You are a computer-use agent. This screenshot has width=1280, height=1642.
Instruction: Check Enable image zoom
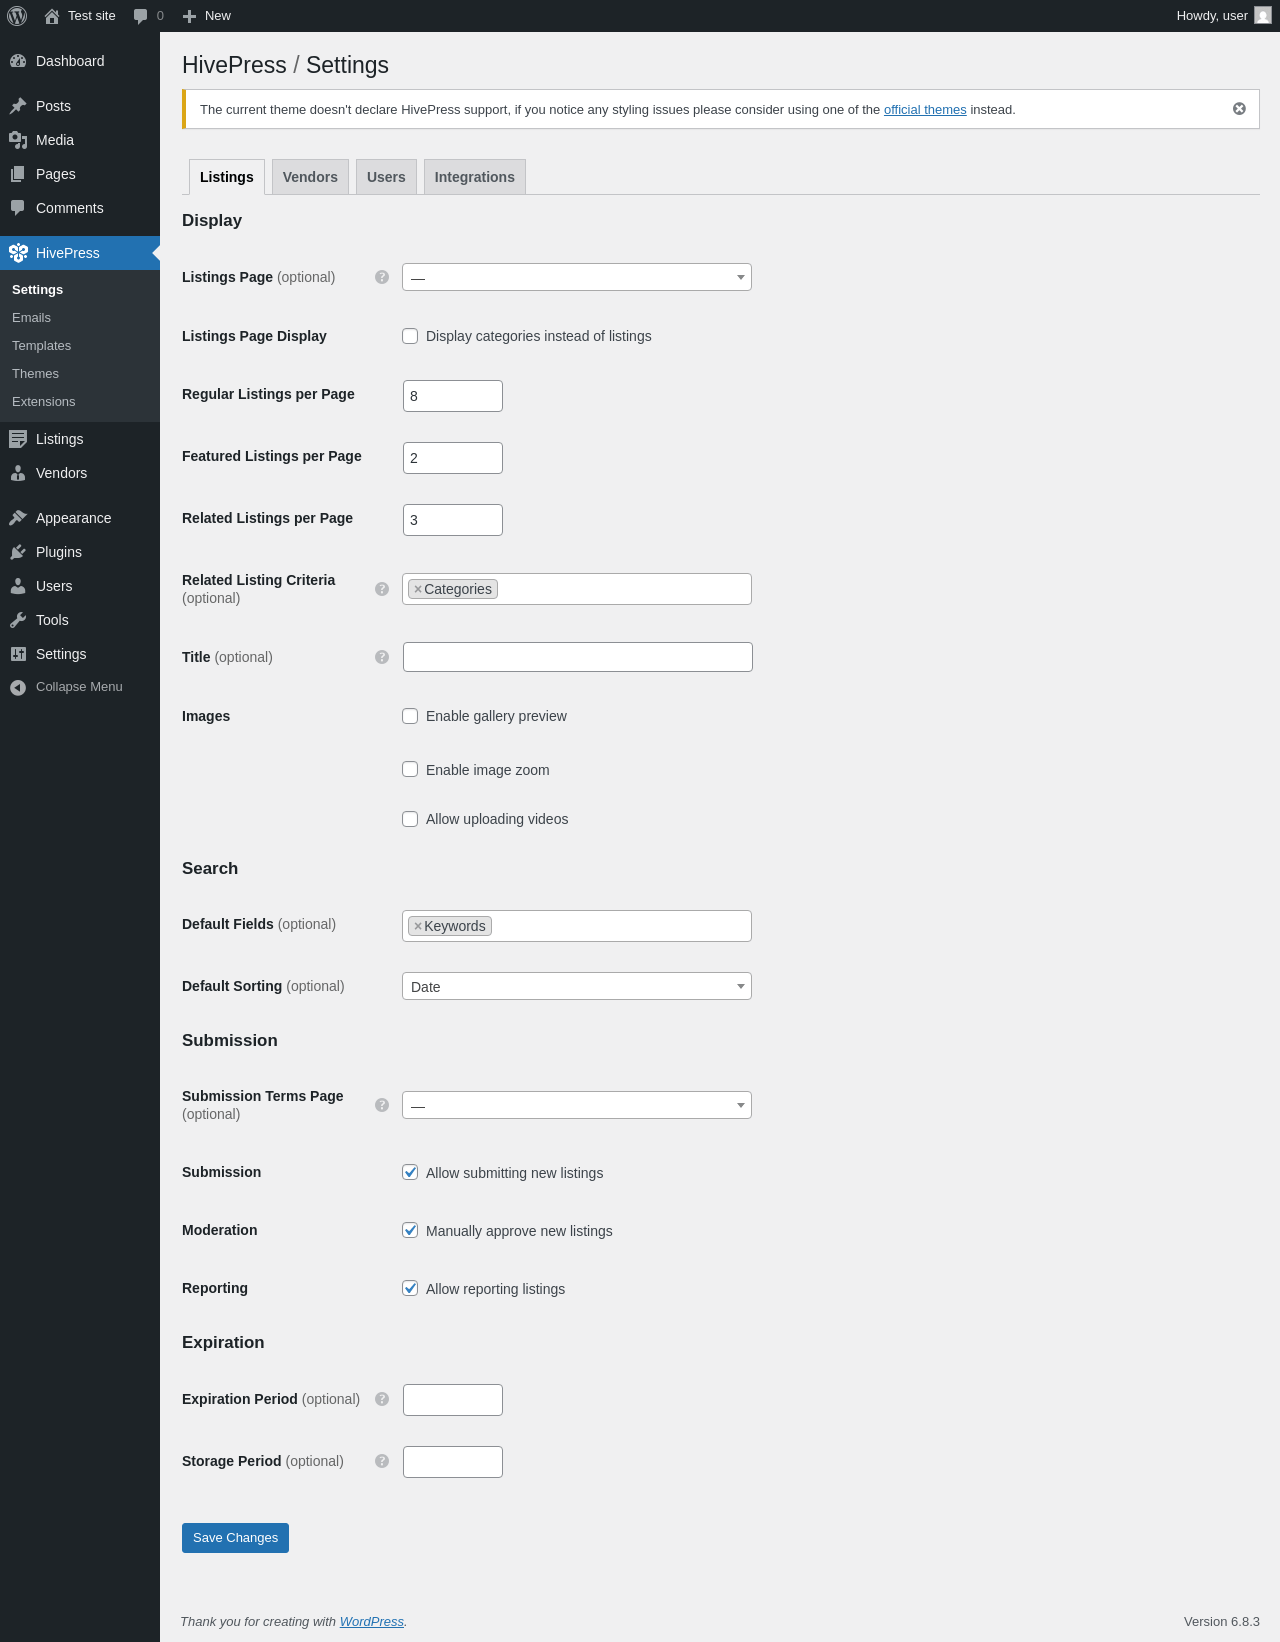pyautogui.click(x=410, y=769)
